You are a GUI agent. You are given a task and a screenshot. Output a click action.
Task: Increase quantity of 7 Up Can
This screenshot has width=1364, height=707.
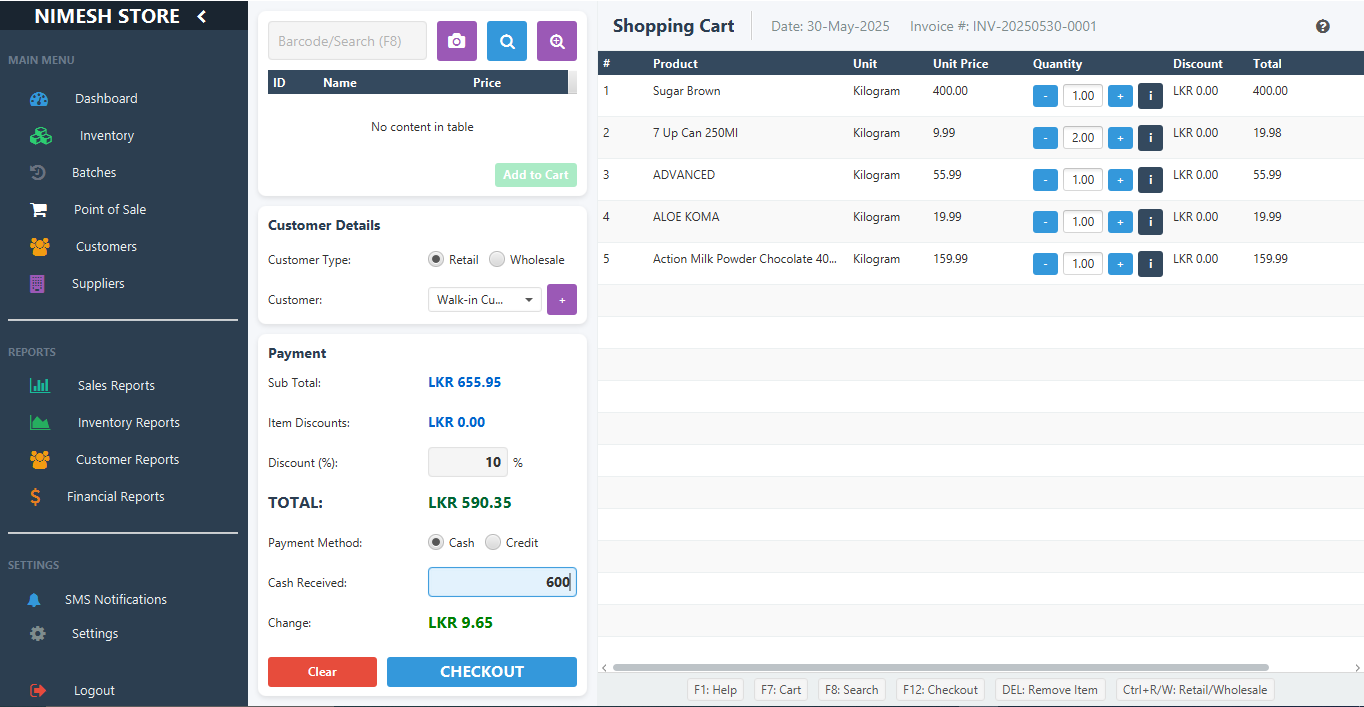click(1120, 138)
